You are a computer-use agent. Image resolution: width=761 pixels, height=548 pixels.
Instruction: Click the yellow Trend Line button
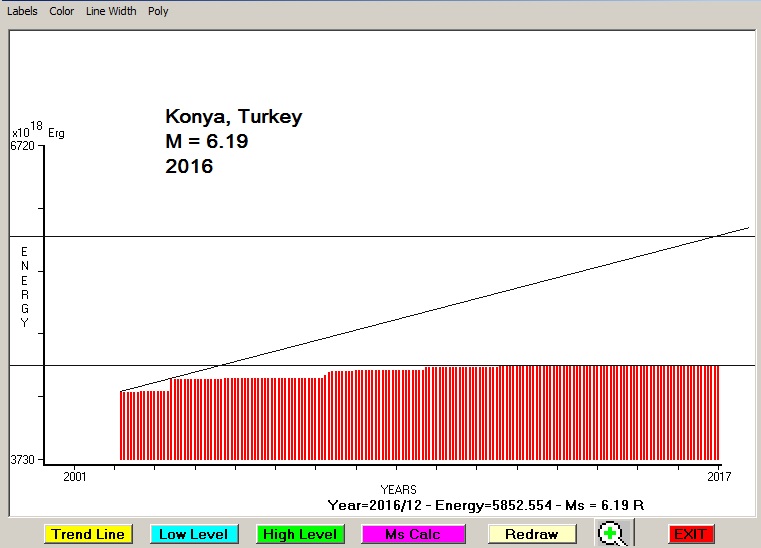88,534
